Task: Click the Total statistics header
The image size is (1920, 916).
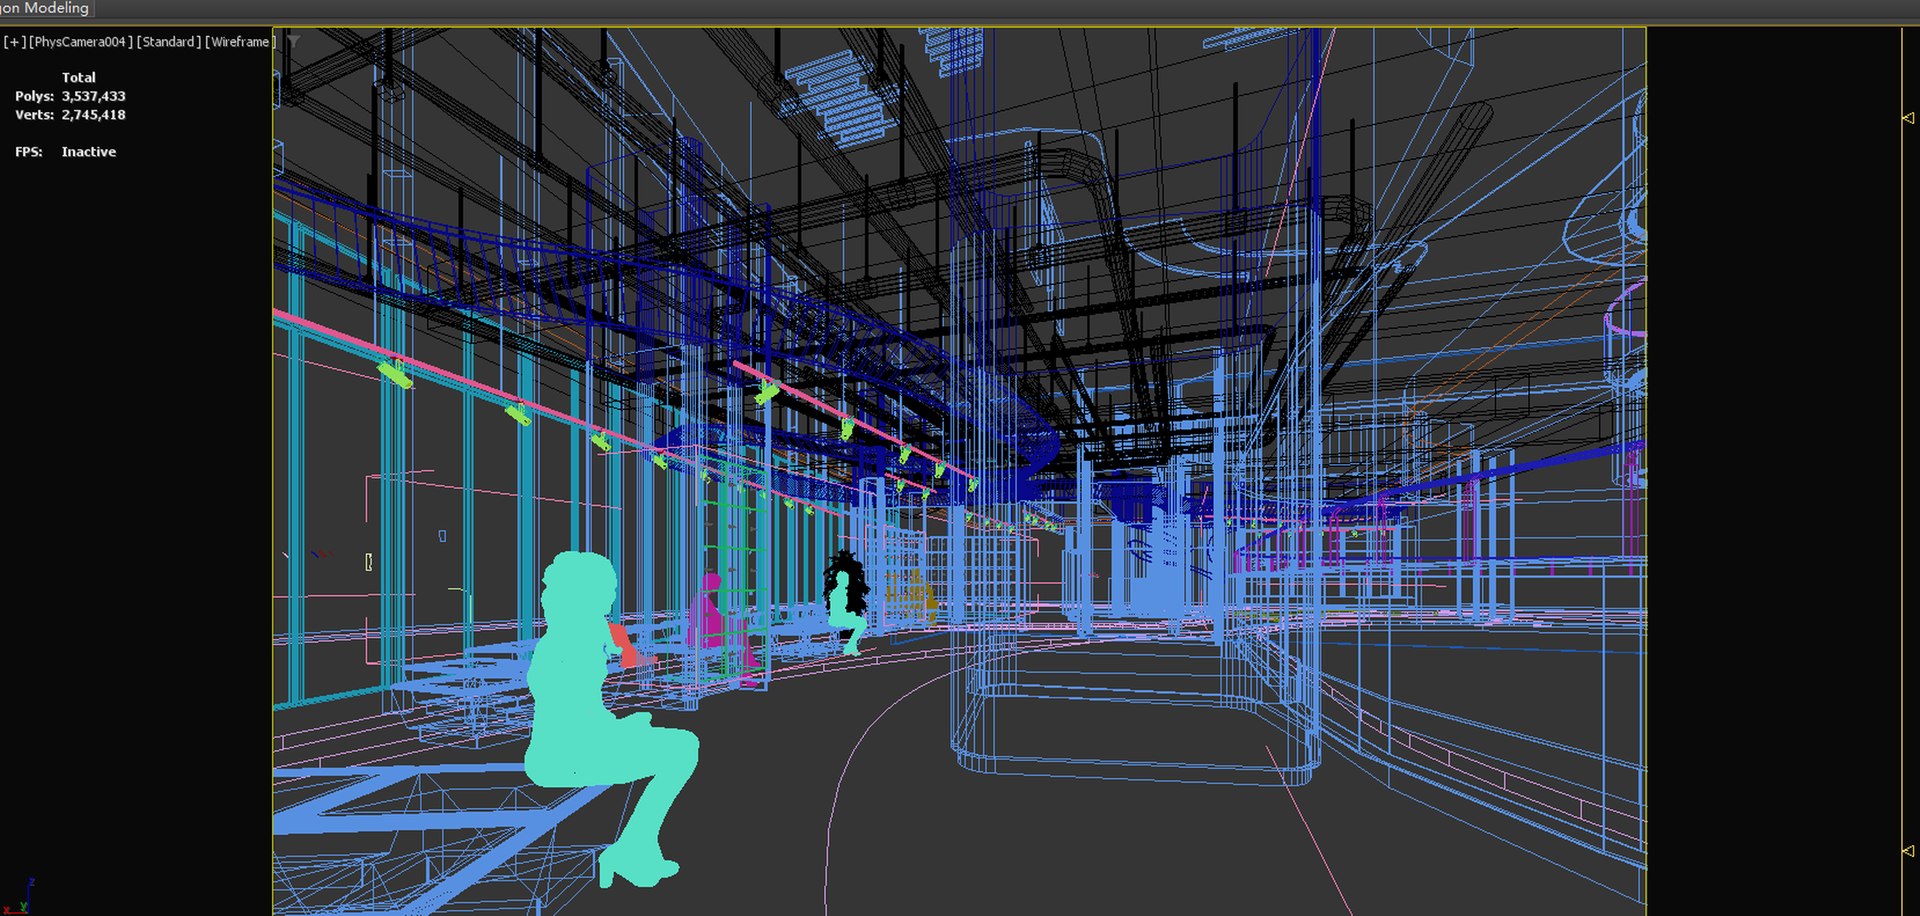Action: (x=79, y=77)
